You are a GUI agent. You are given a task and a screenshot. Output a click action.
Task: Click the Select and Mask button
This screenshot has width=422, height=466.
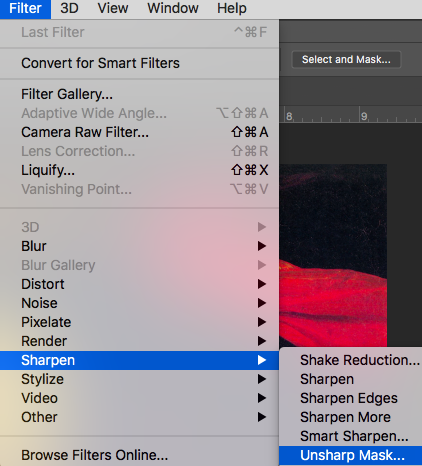click(x=346, y=60)
